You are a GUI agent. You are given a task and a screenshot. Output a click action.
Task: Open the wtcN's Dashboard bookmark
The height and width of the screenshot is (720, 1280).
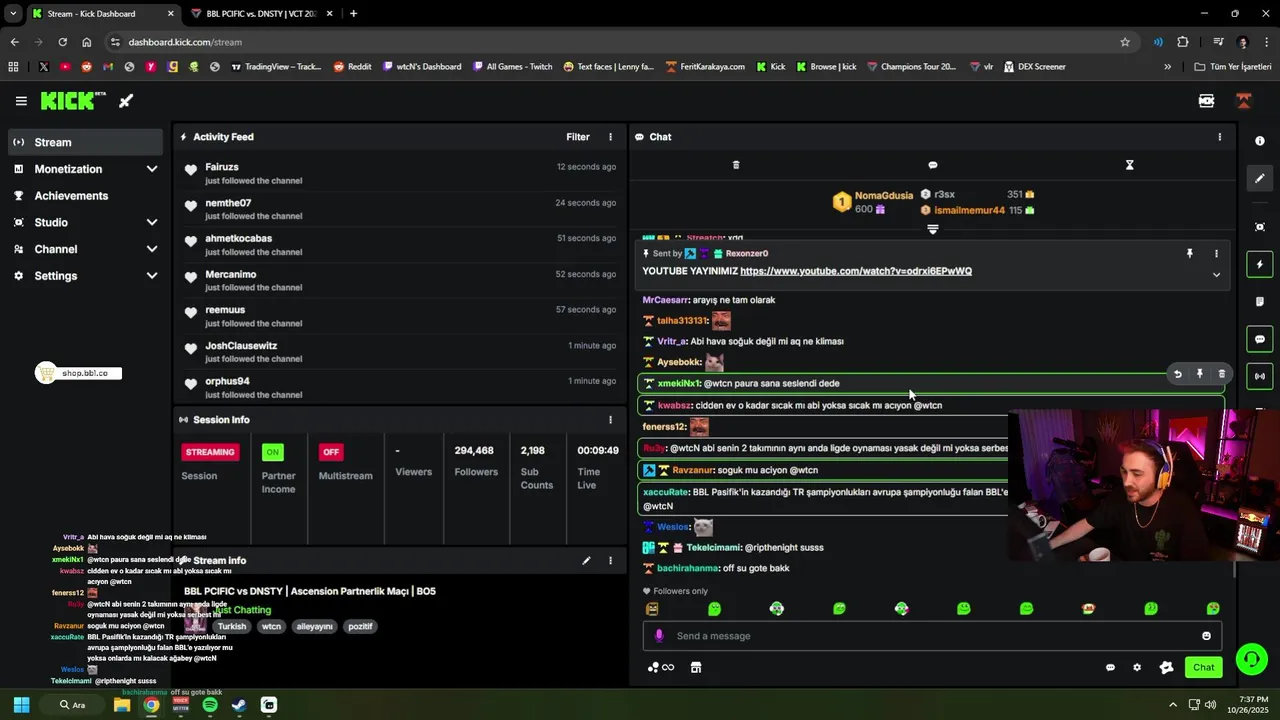422,67
